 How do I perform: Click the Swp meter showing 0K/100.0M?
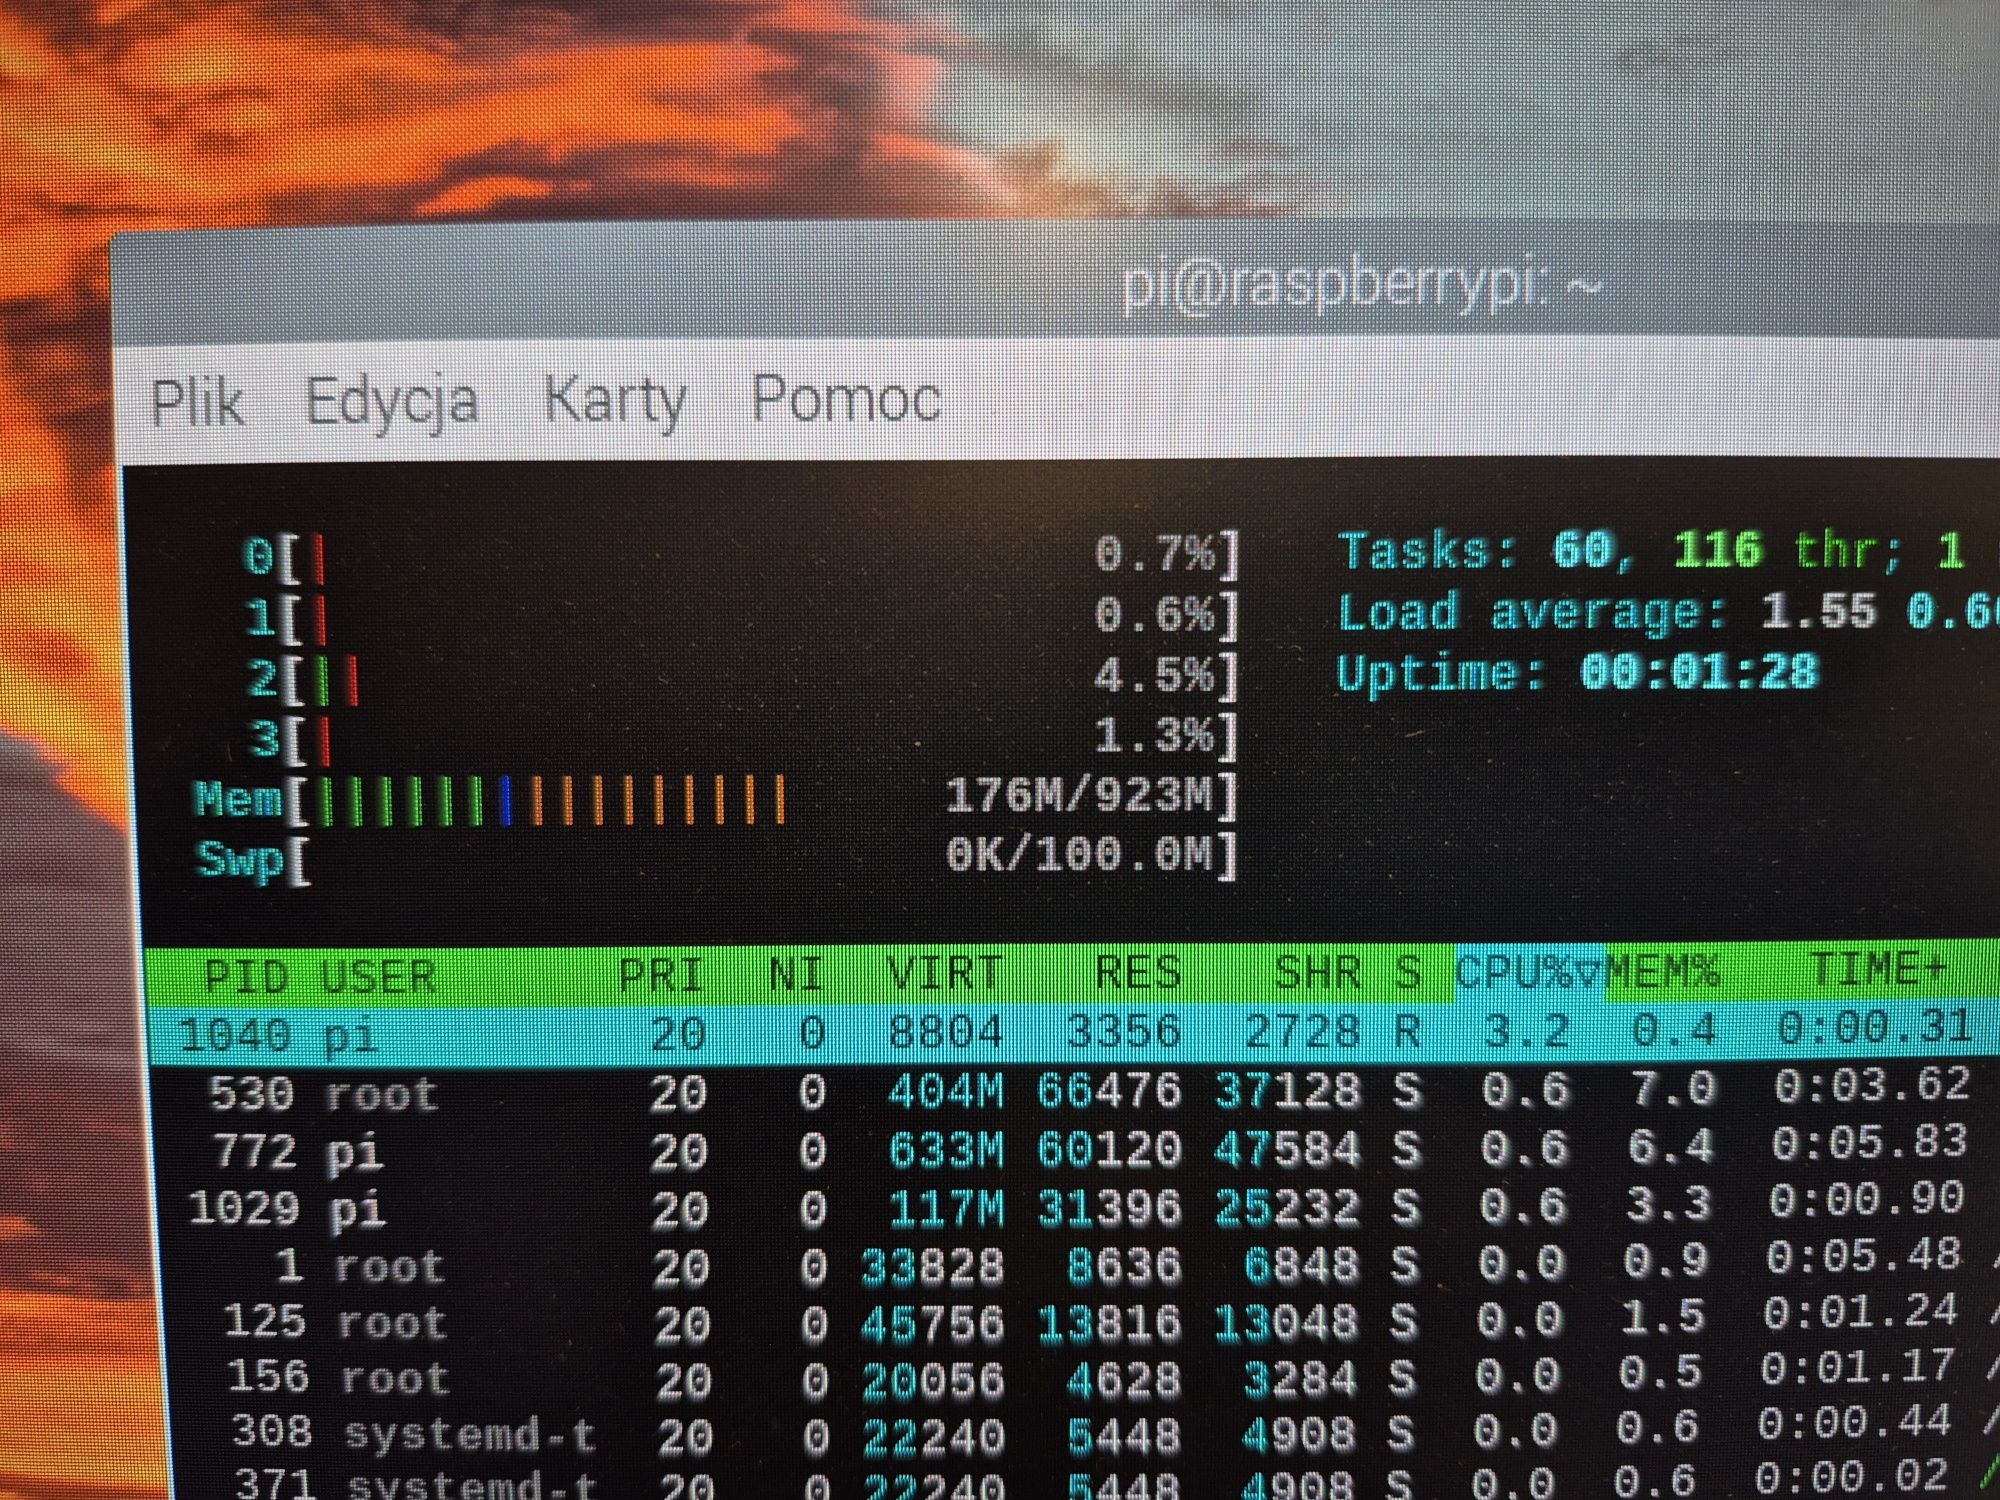[718, 858]
